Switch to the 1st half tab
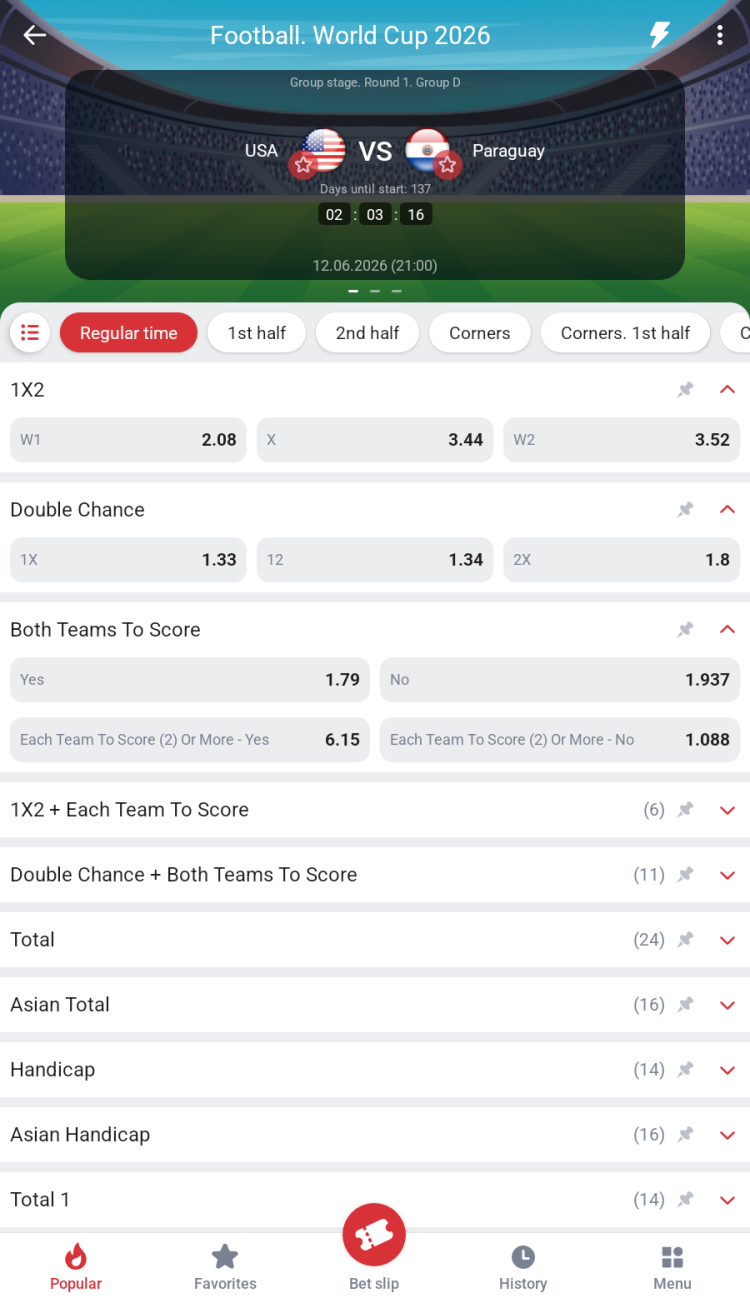Viewport: 750px width, 1303px height. point(257,333)
